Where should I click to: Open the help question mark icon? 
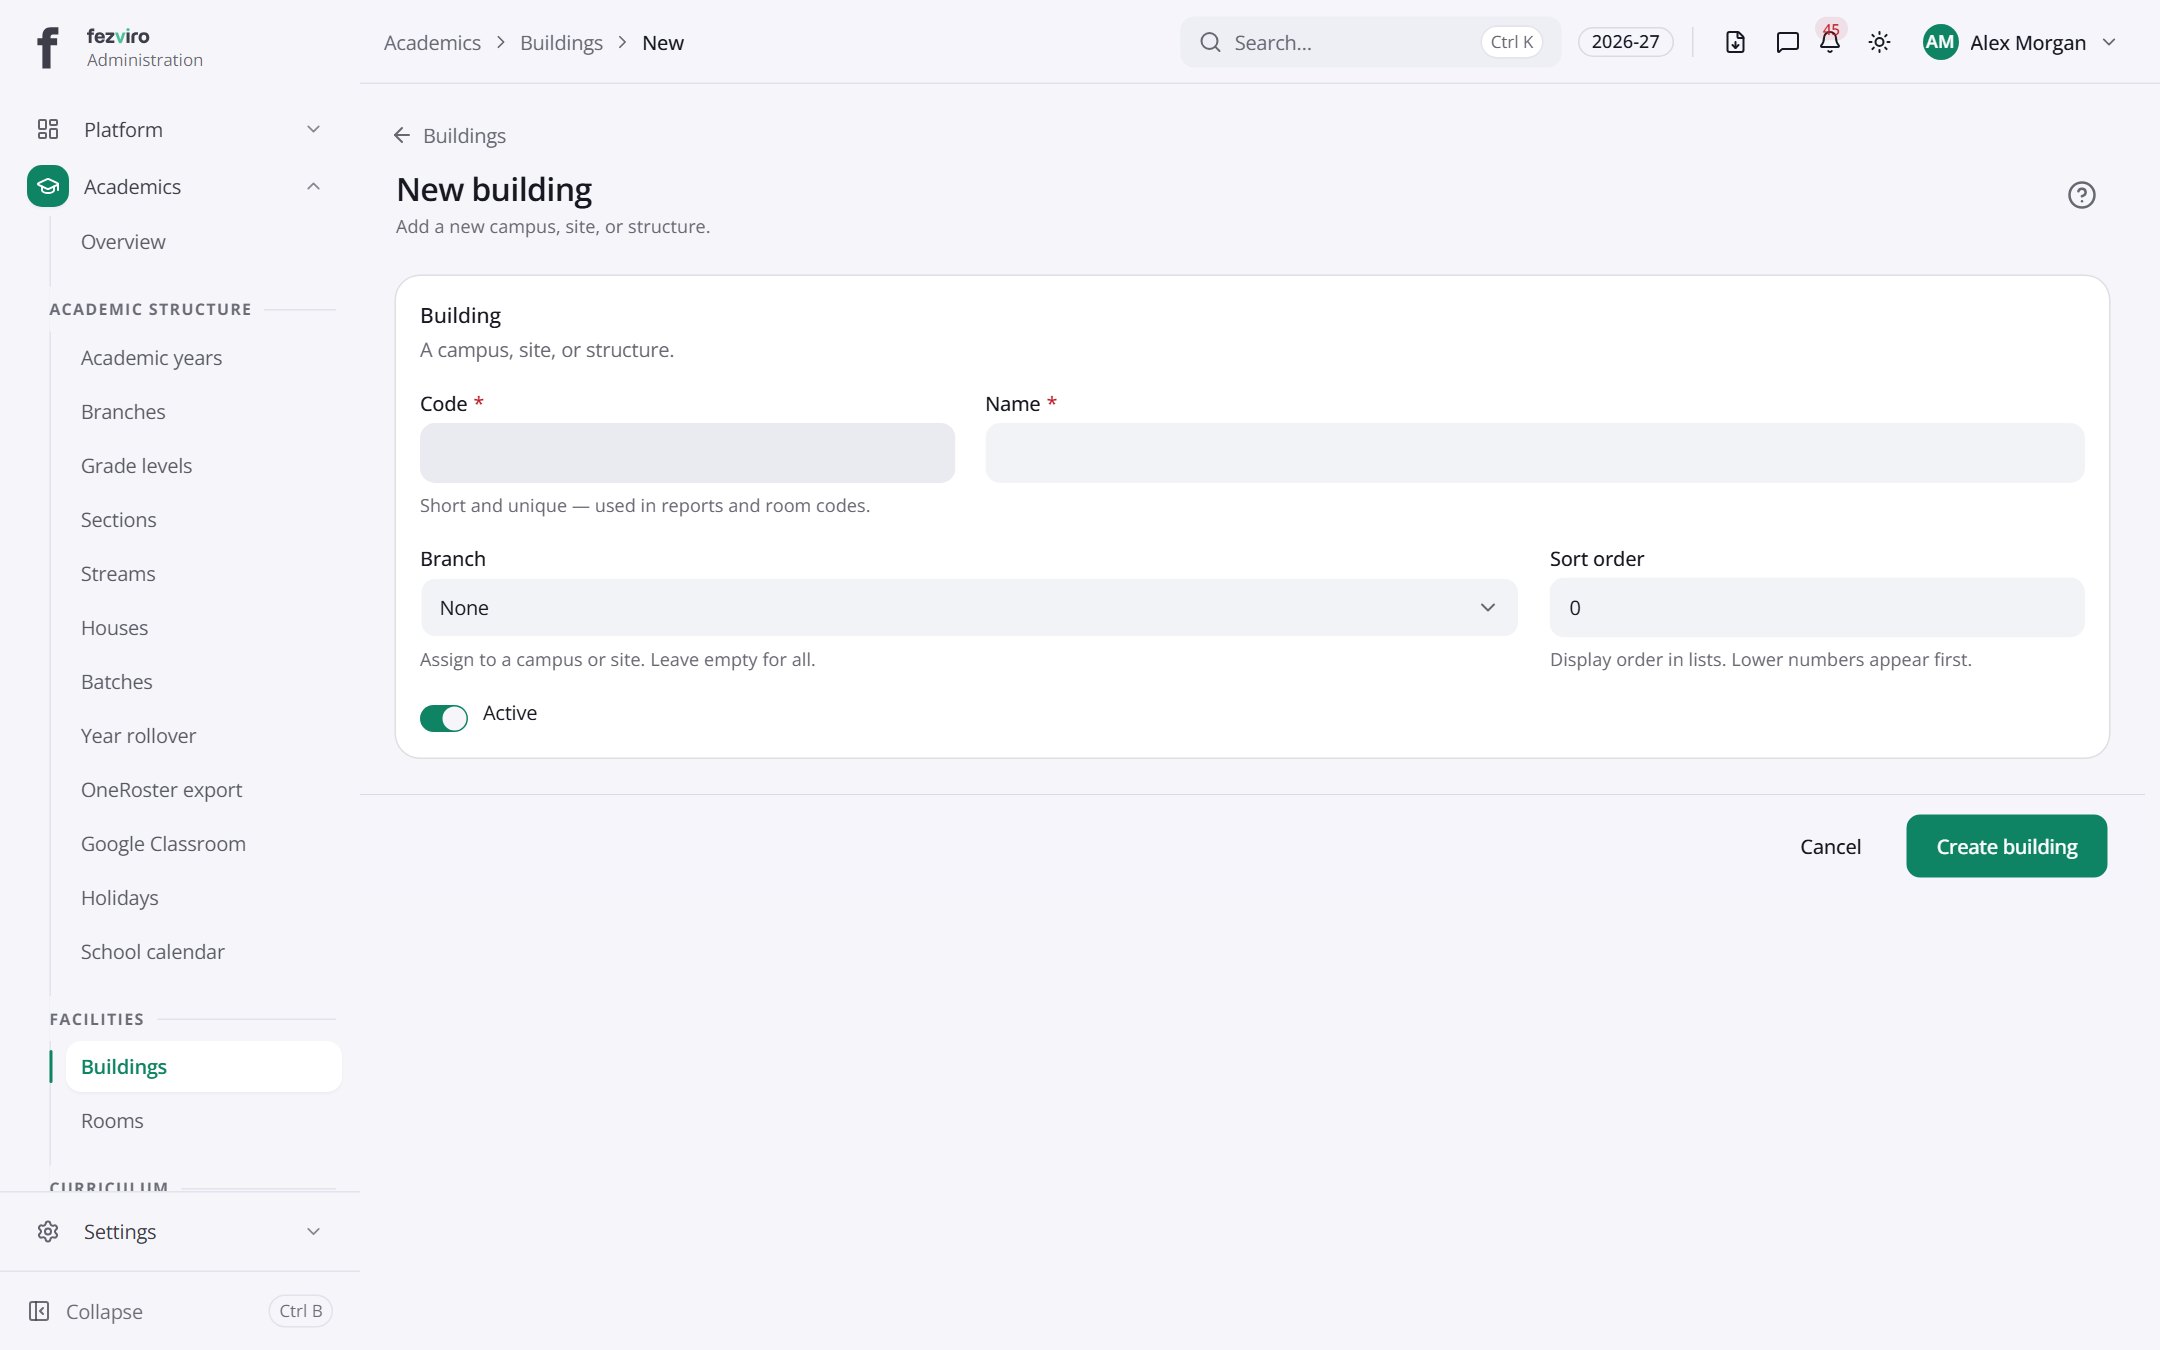point(2081,195)
